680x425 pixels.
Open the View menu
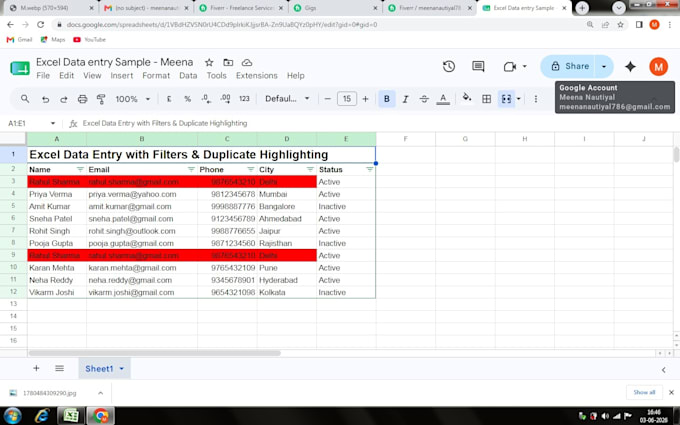point(92,75)
